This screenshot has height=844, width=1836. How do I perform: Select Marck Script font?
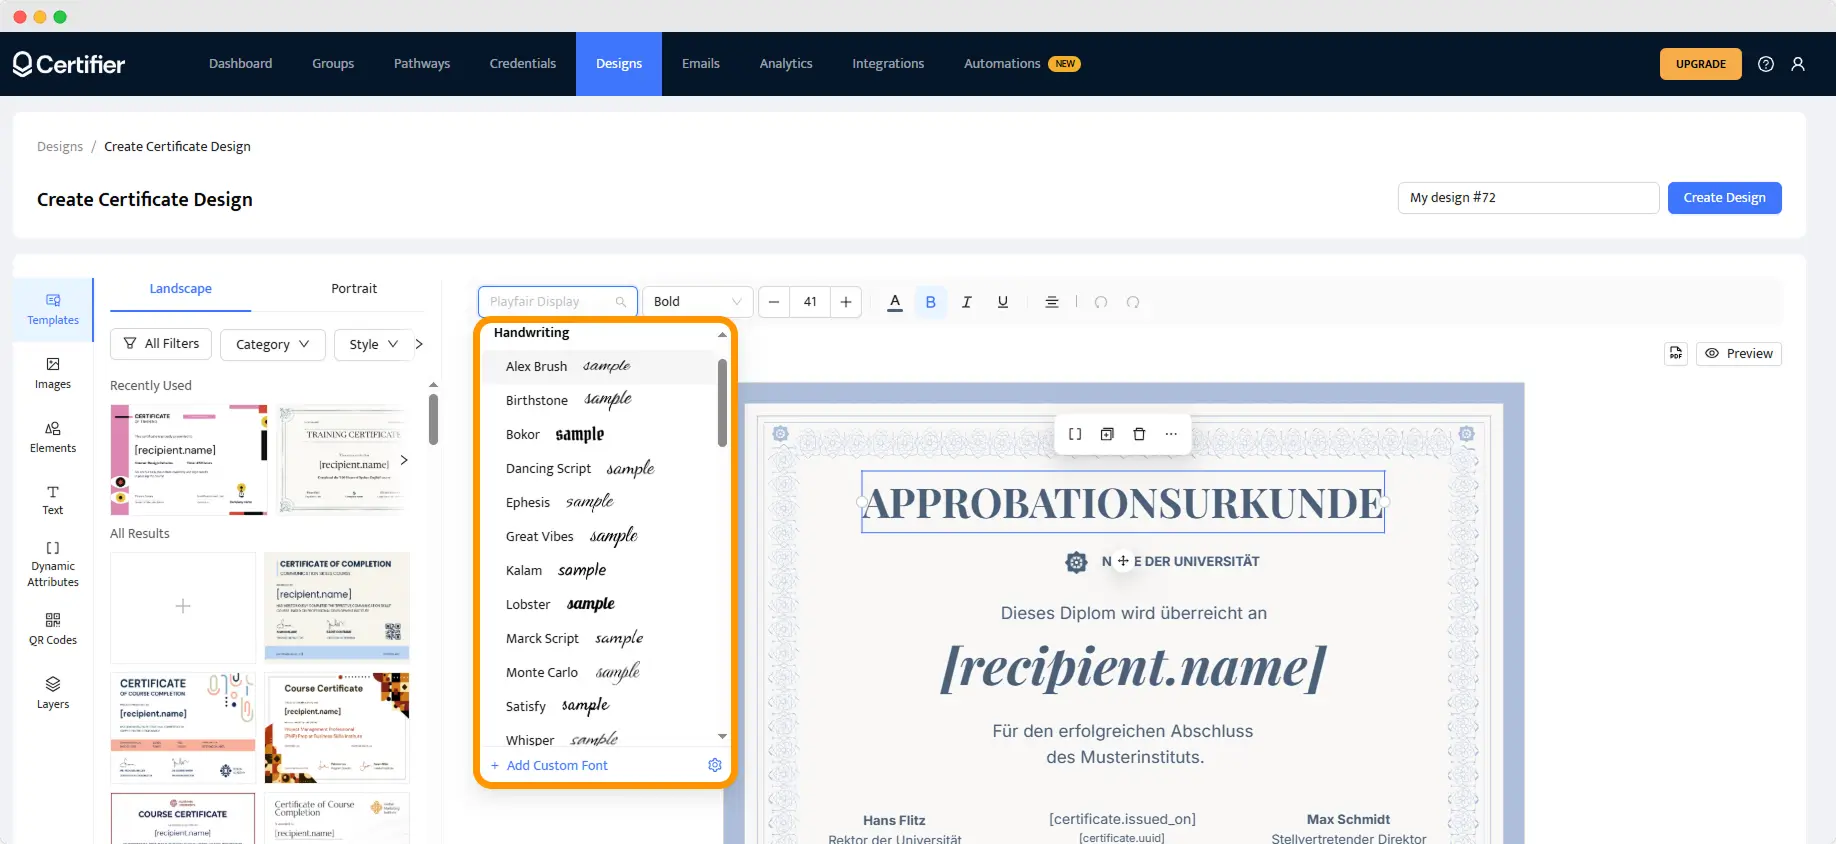coord(600,638)
